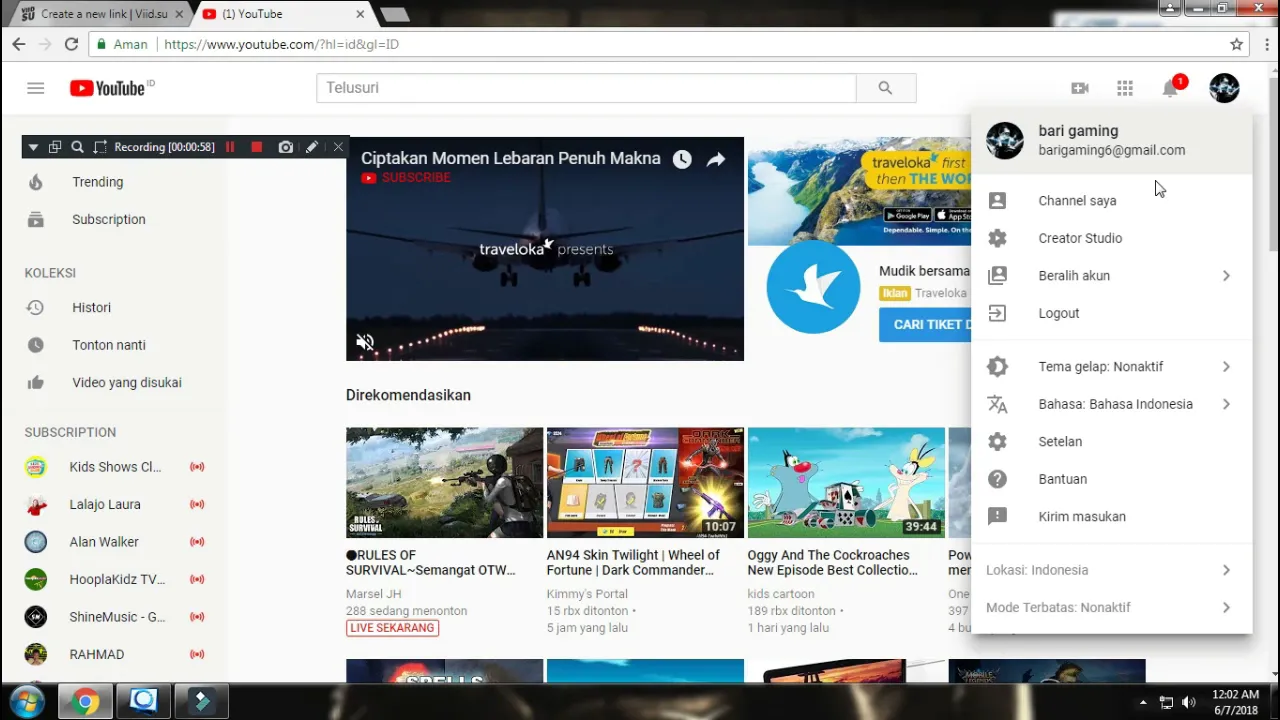Click the Marsel JH channel name
The width and height of the screenshot is (1280, 720).
click(x=373, y=594)
